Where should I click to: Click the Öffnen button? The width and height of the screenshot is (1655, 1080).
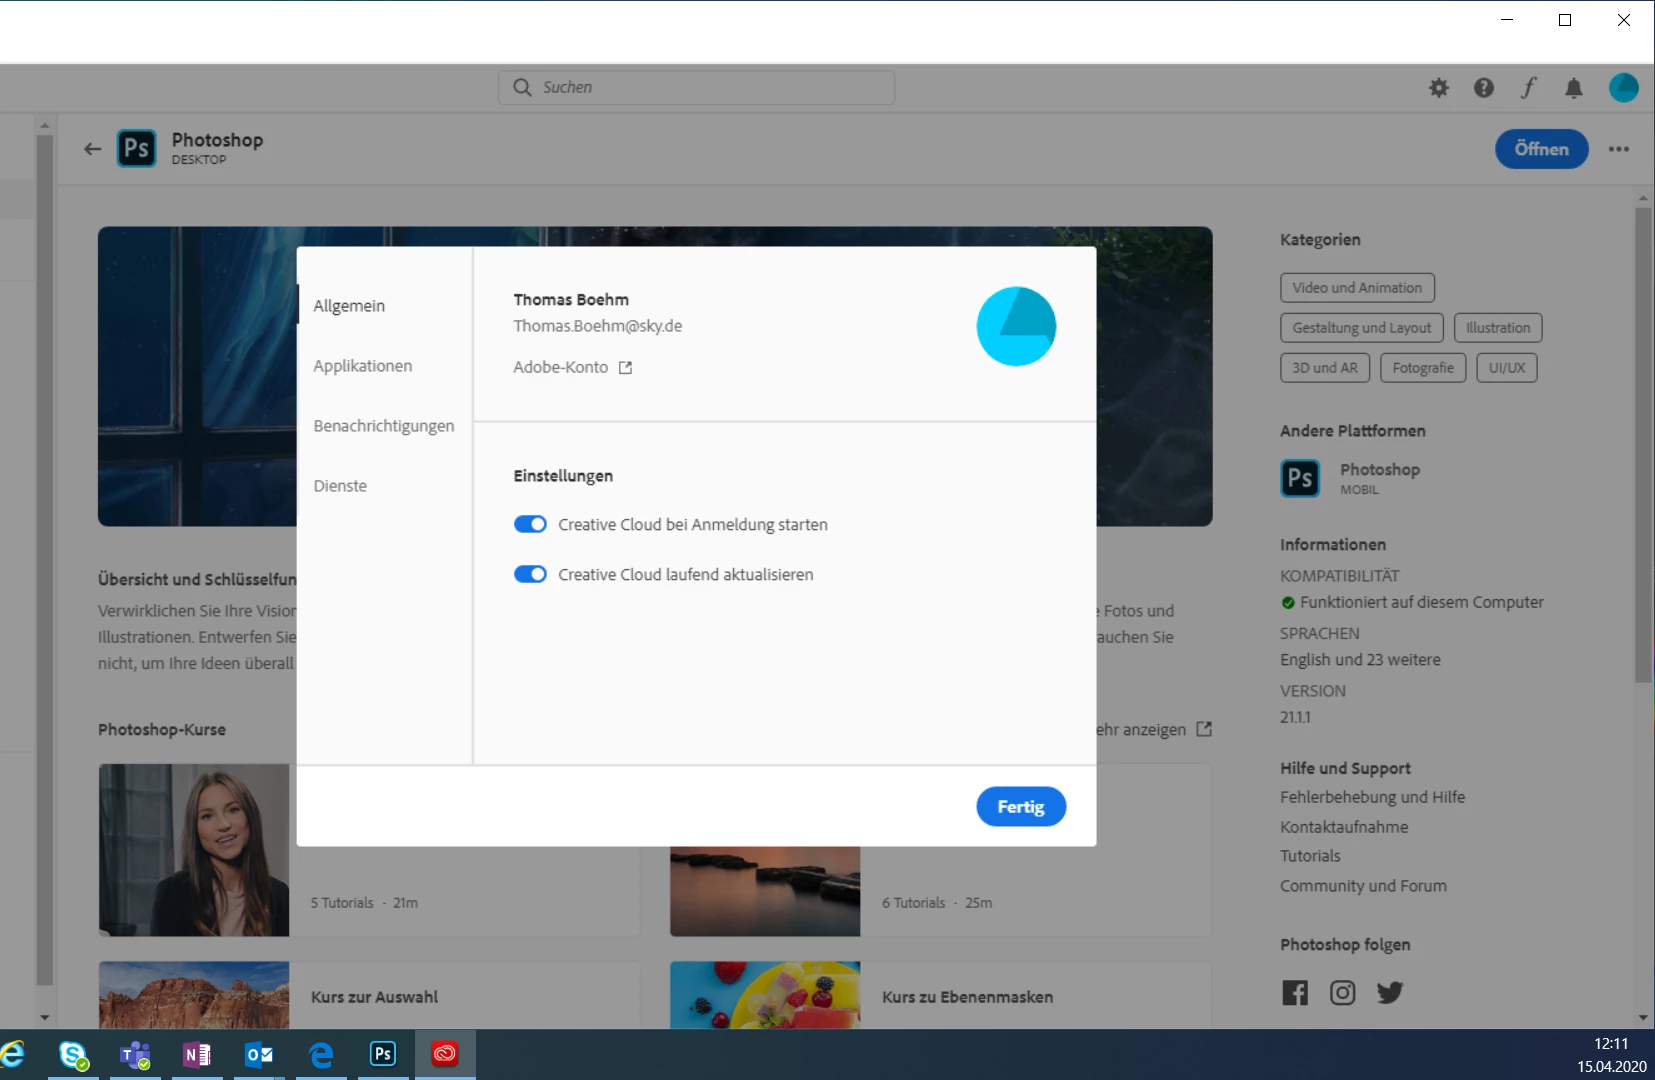pos(1541,149)
